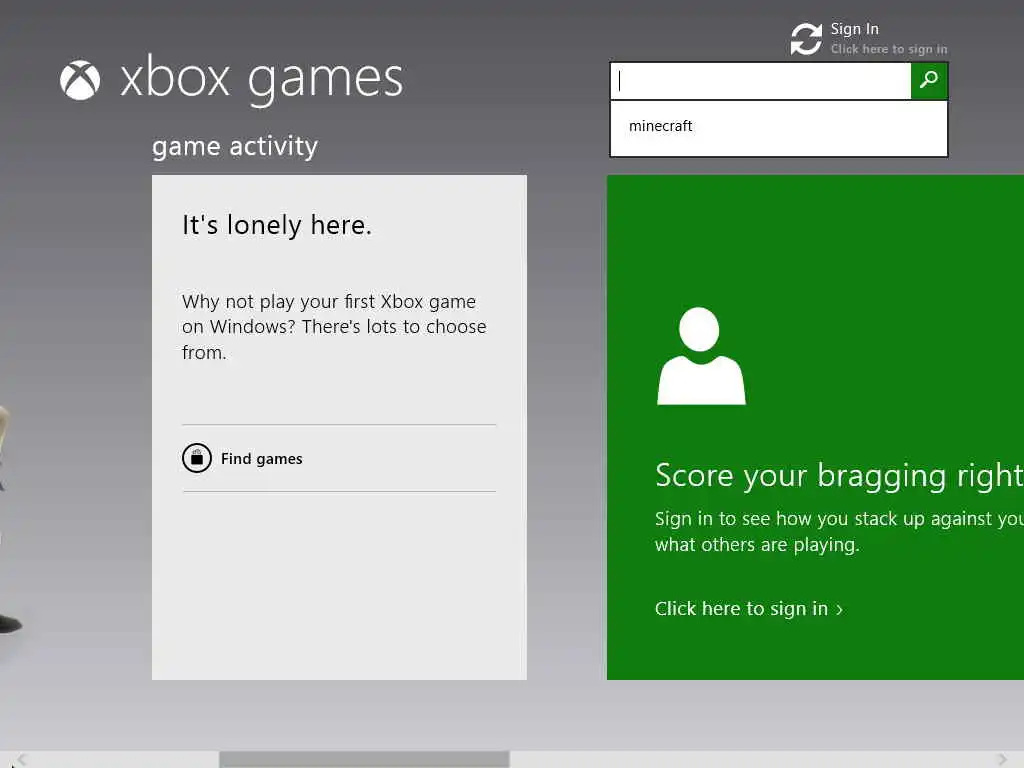
Task: Click the white user silhouette icon
Action: tap(701, 356)
